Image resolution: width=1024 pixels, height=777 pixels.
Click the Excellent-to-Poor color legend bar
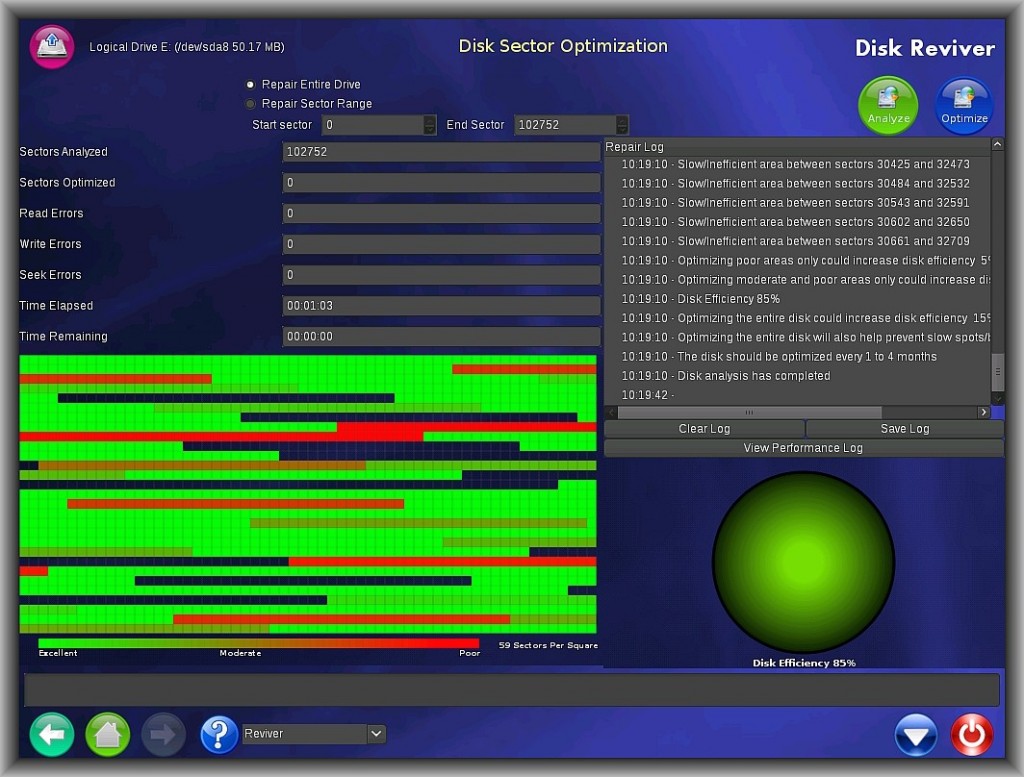(x=259, y=644)
